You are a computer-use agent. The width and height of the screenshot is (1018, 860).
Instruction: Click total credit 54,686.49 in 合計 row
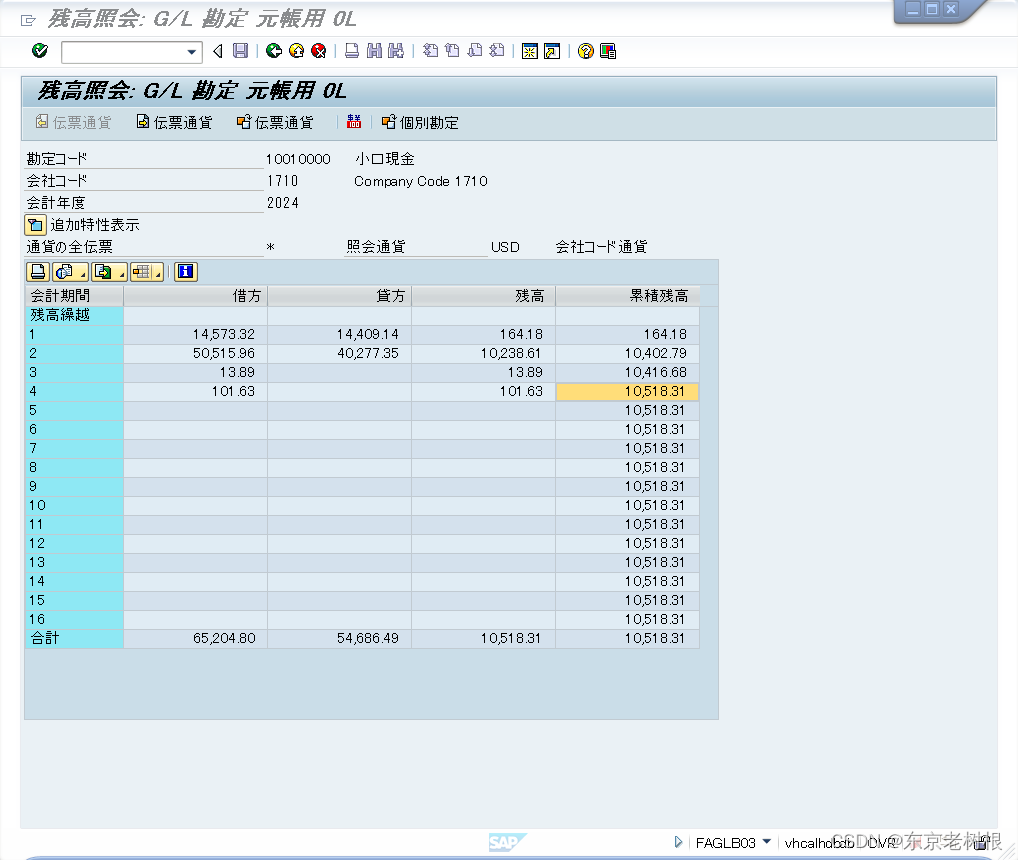[x=367, y=638]
